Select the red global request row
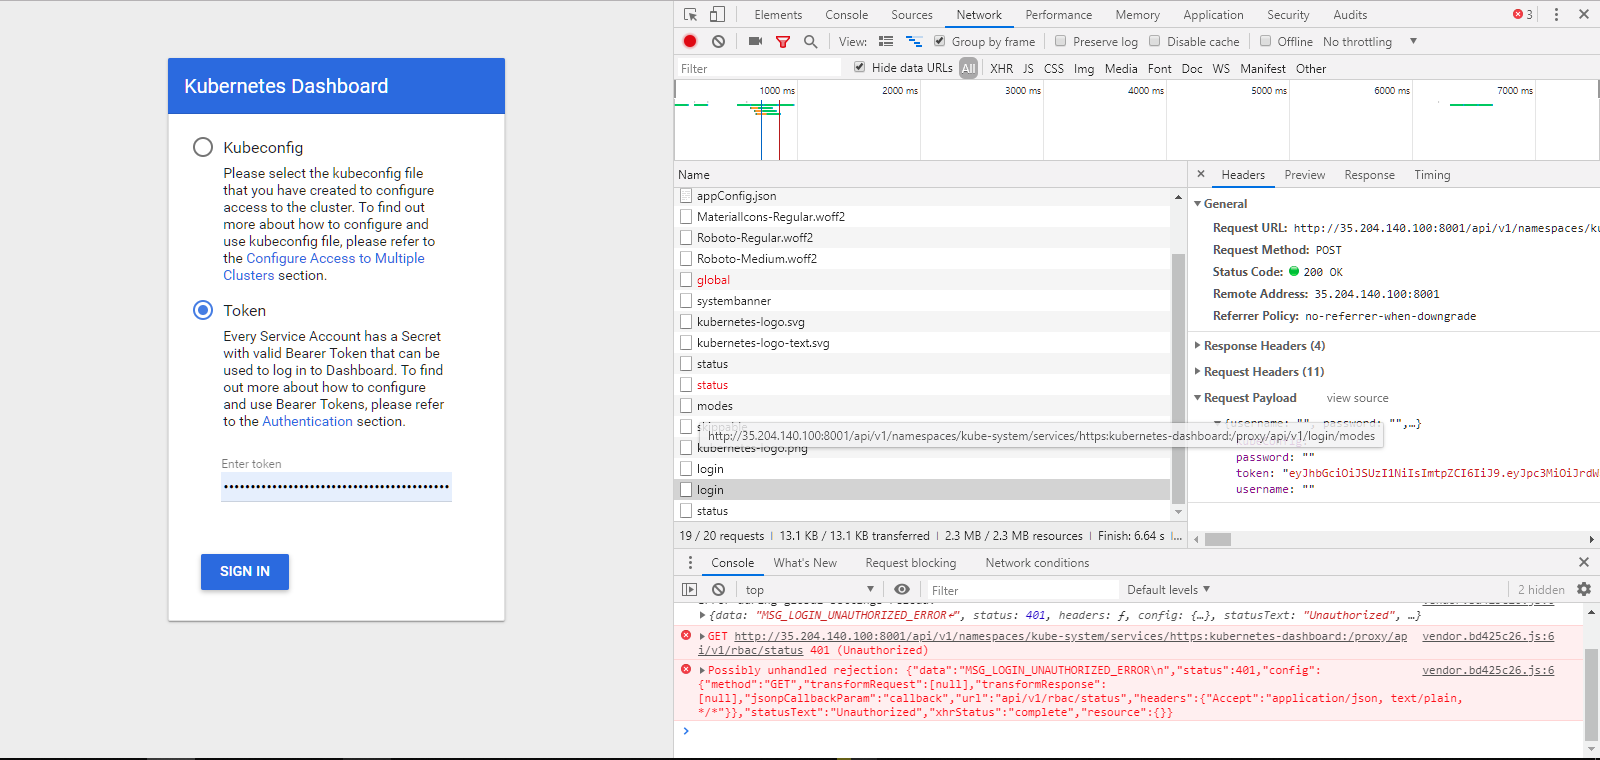Viewport: 1600px width, 760px height. click(x=922, y=280)
